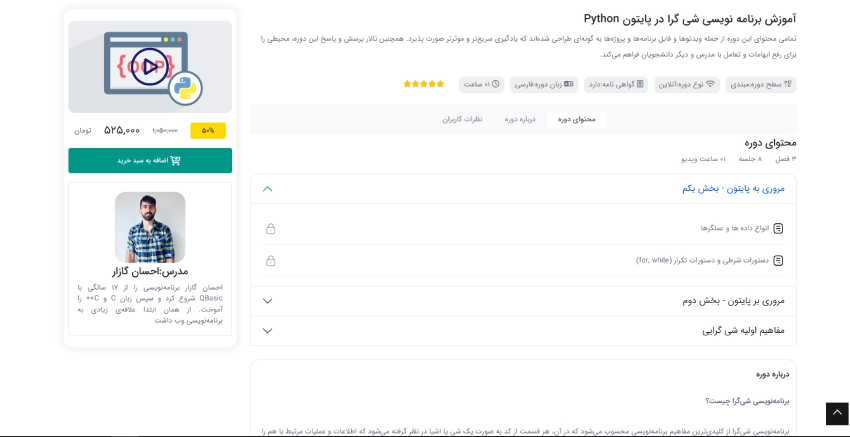850x437 pixels.
Task: Click the 50% discount badge
Action: coord(208,131)
